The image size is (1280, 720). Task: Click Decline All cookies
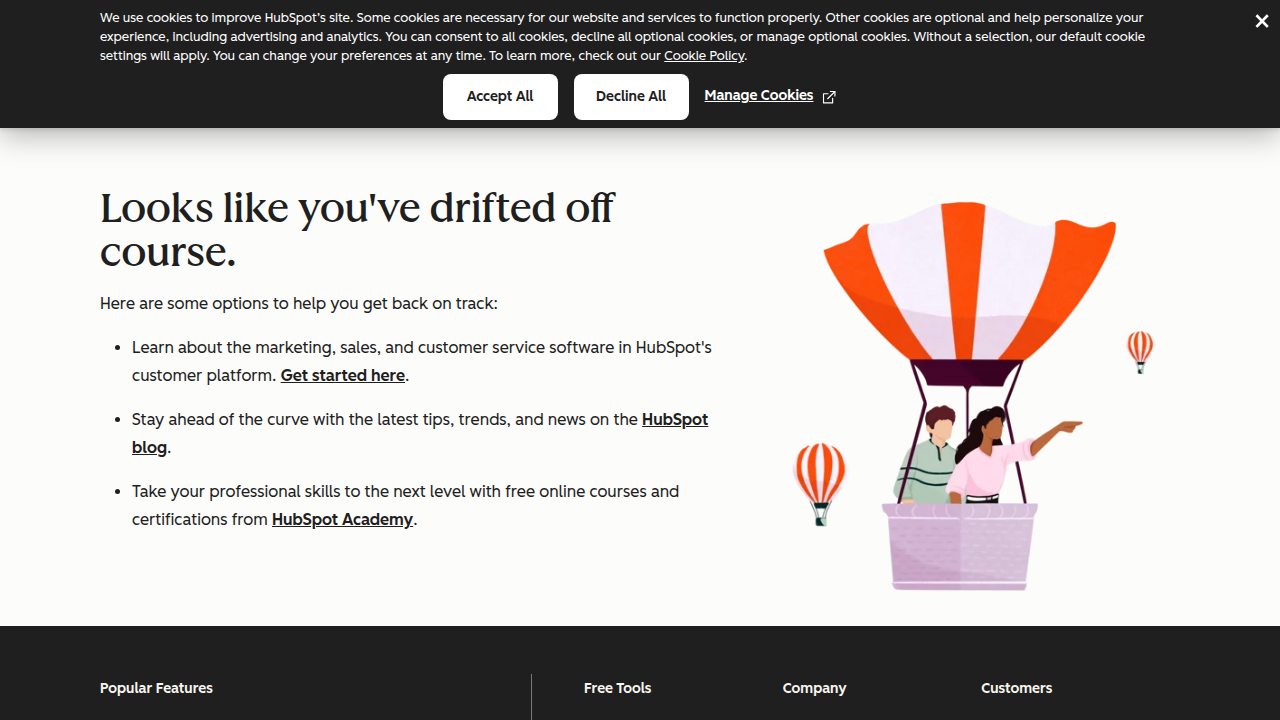tap(631, 96)
